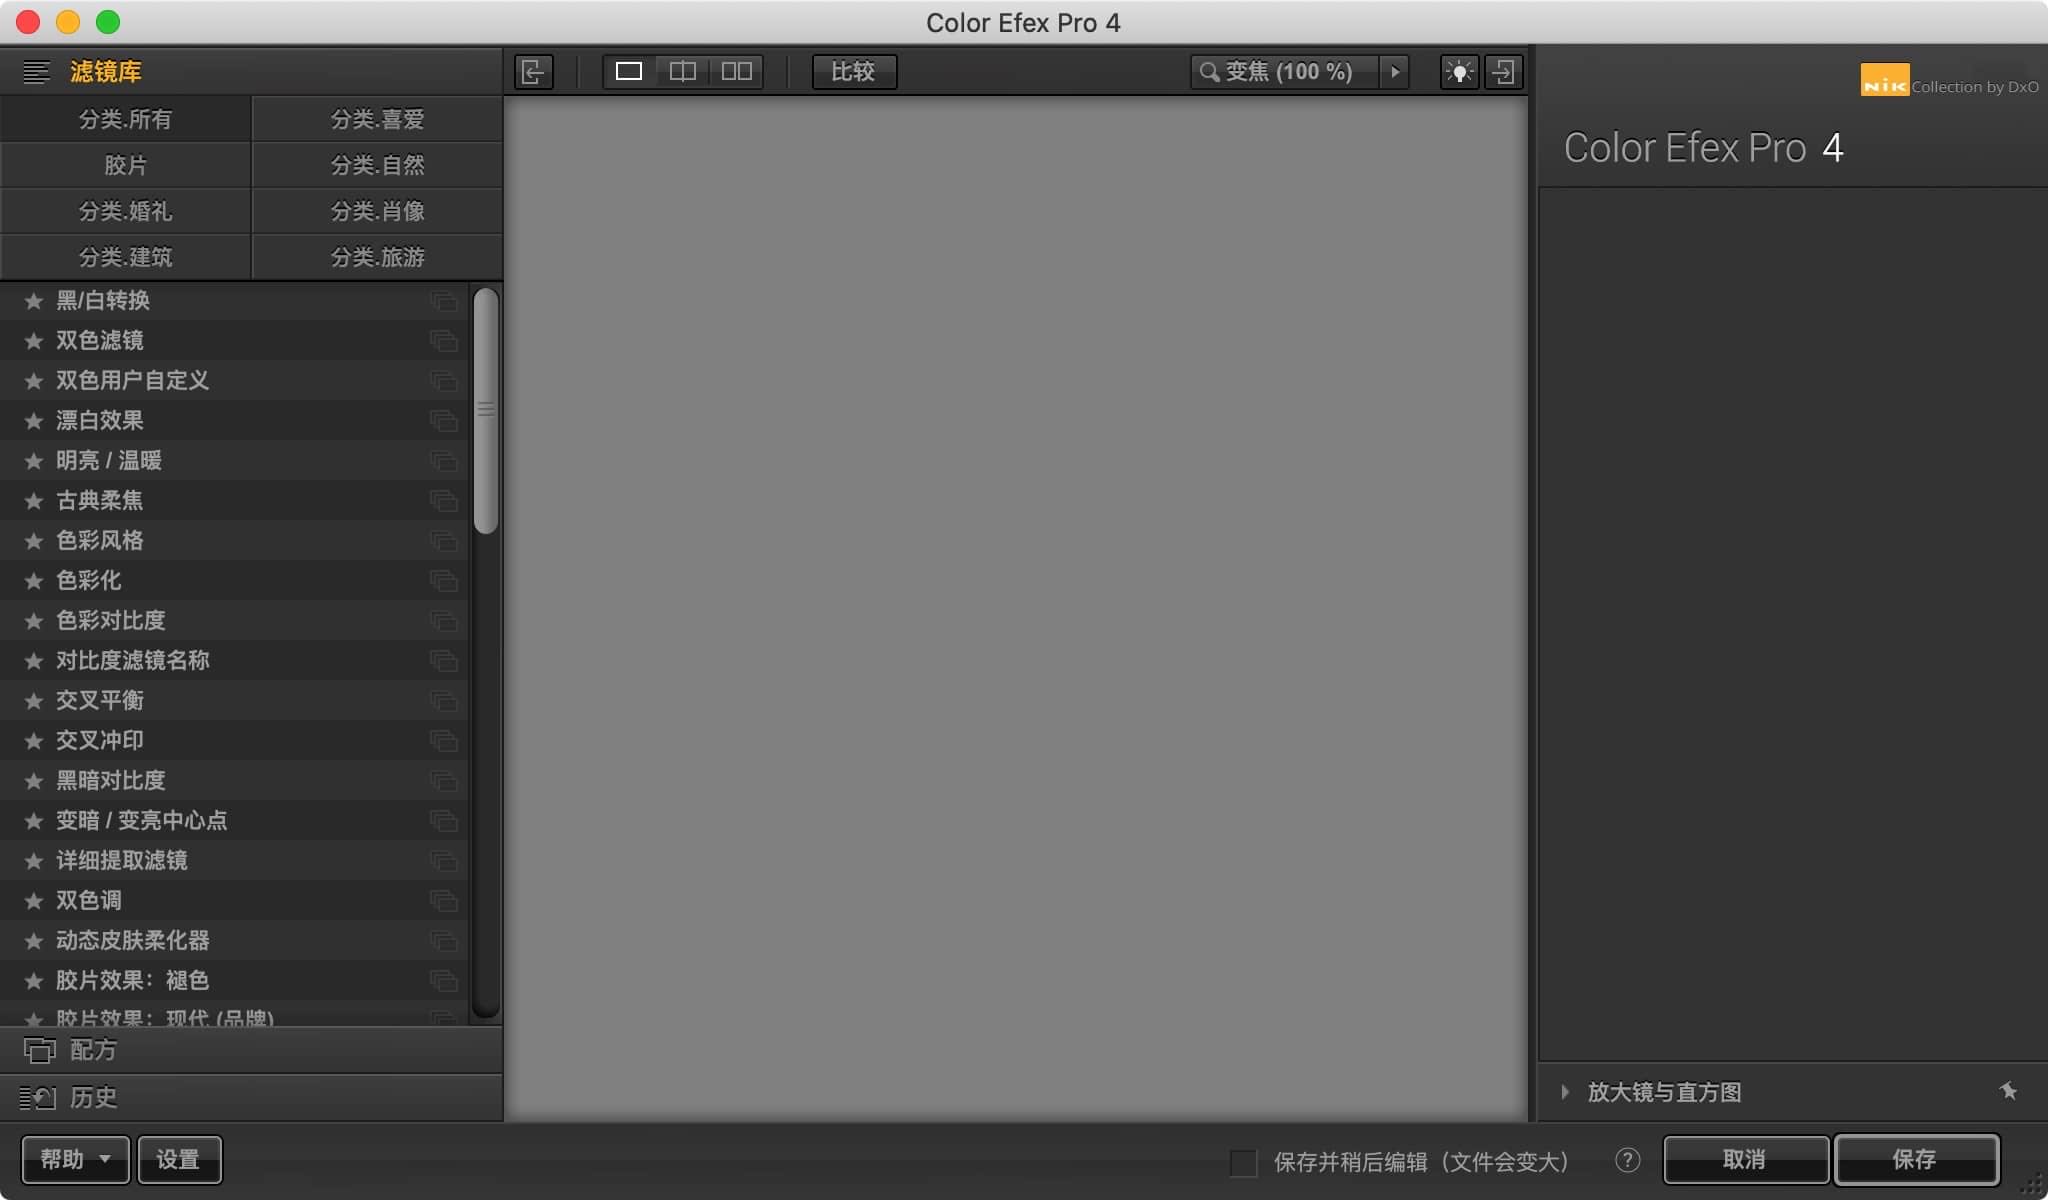2048x1200 pixels.
Task: Click the 取消 cancel button
Action: tap(1745, 1160)
